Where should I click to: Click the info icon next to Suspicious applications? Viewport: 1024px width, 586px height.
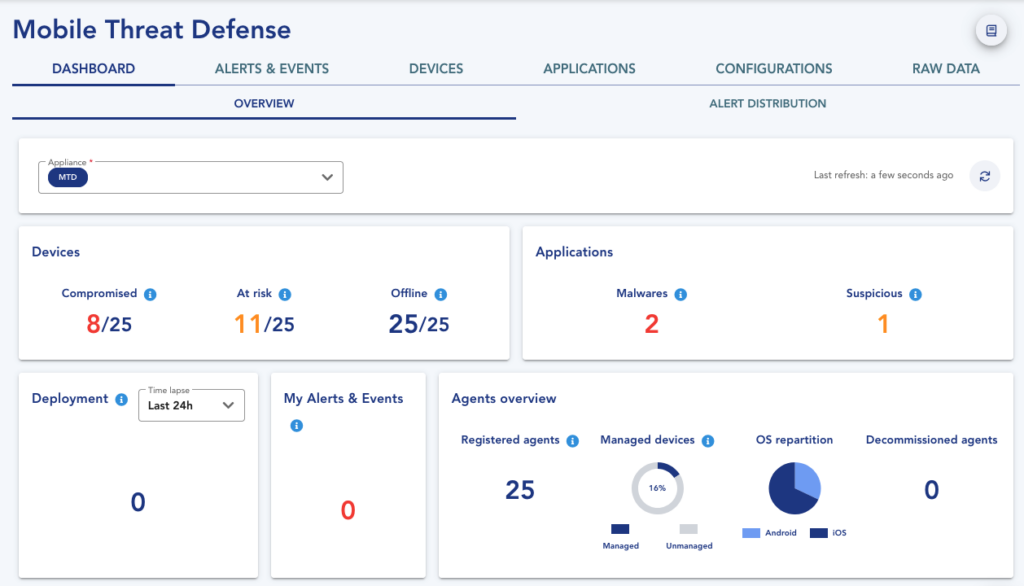pos(913,294)
